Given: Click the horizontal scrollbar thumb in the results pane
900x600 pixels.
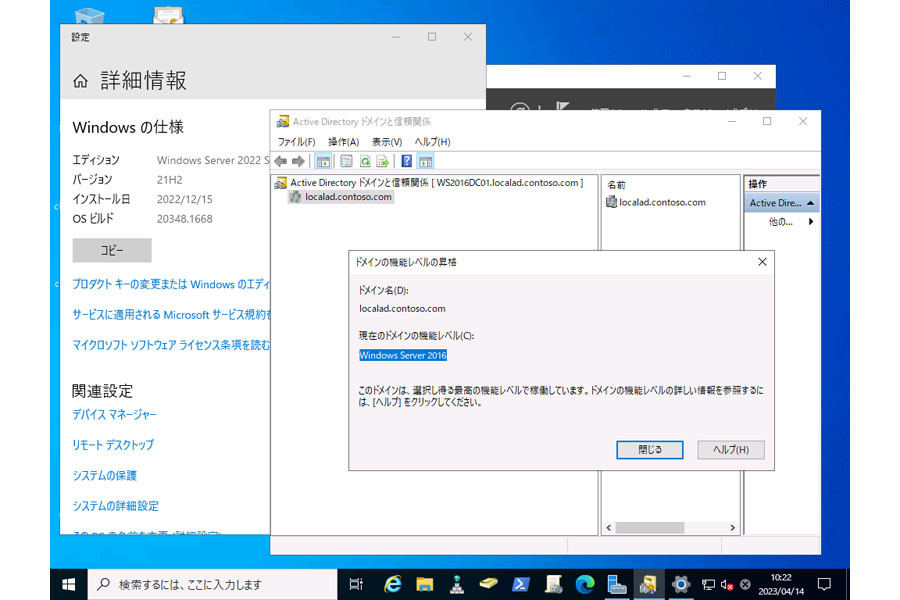Looking at the screenshot, I should [x=650, y=528].
